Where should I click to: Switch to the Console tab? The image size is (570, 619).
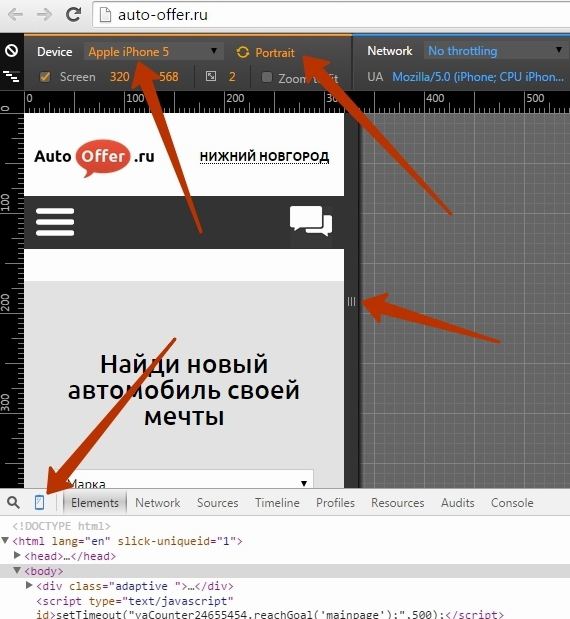pyautogui.click(x=512, y=503)
